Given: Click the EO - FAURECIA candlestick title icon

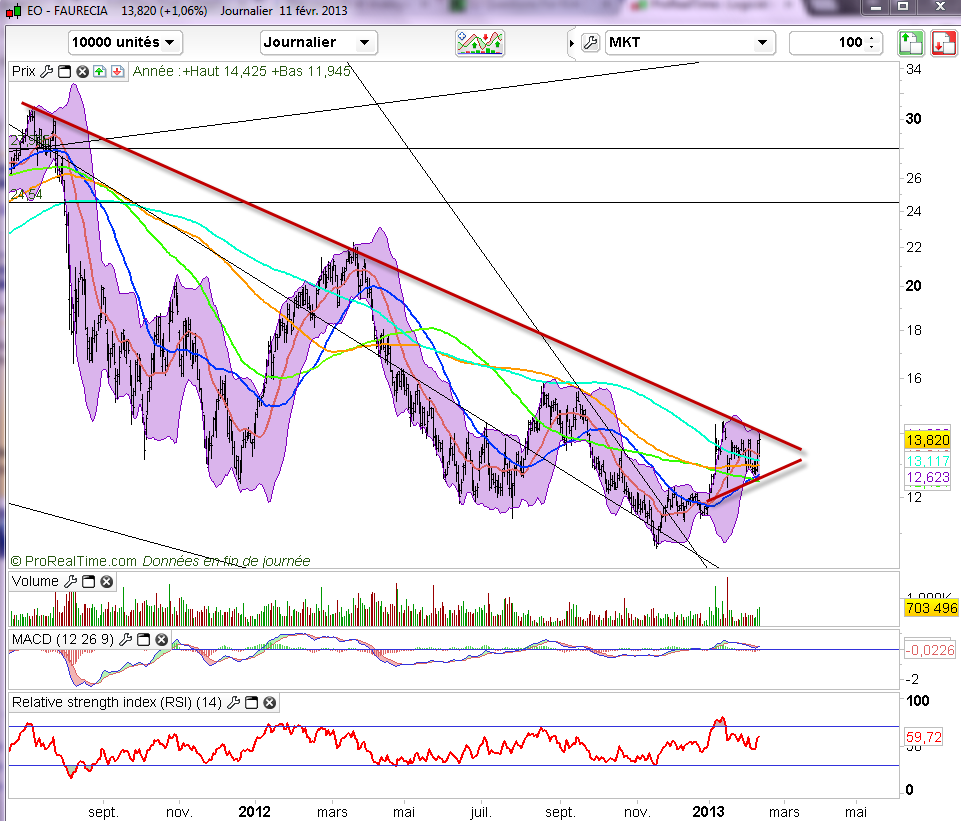Looking at the screenshot, I should click(13, 10).
